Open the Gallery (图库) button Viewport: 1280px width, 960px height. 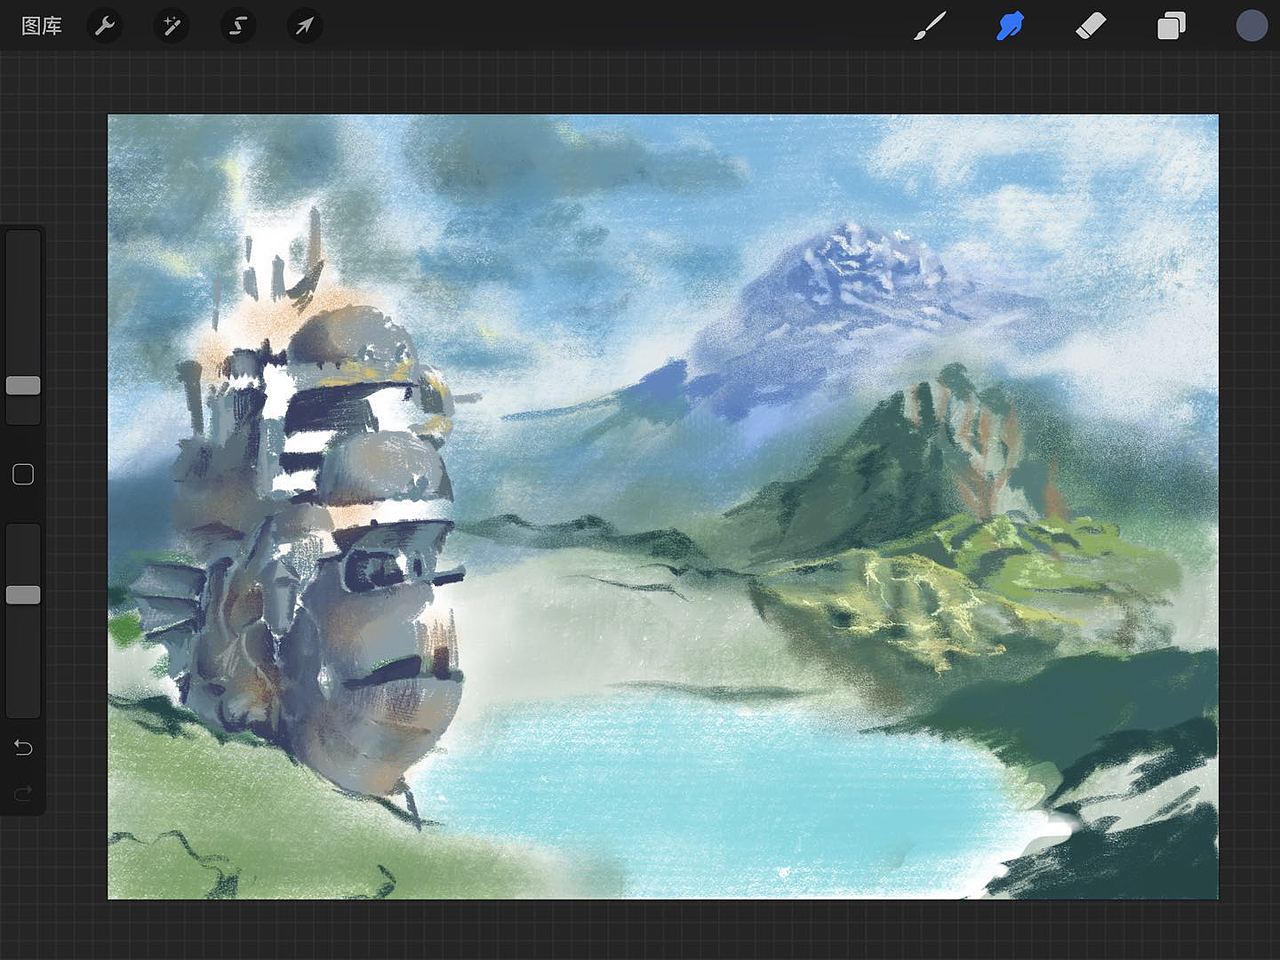pyautogui.click(x=41, y=26)
